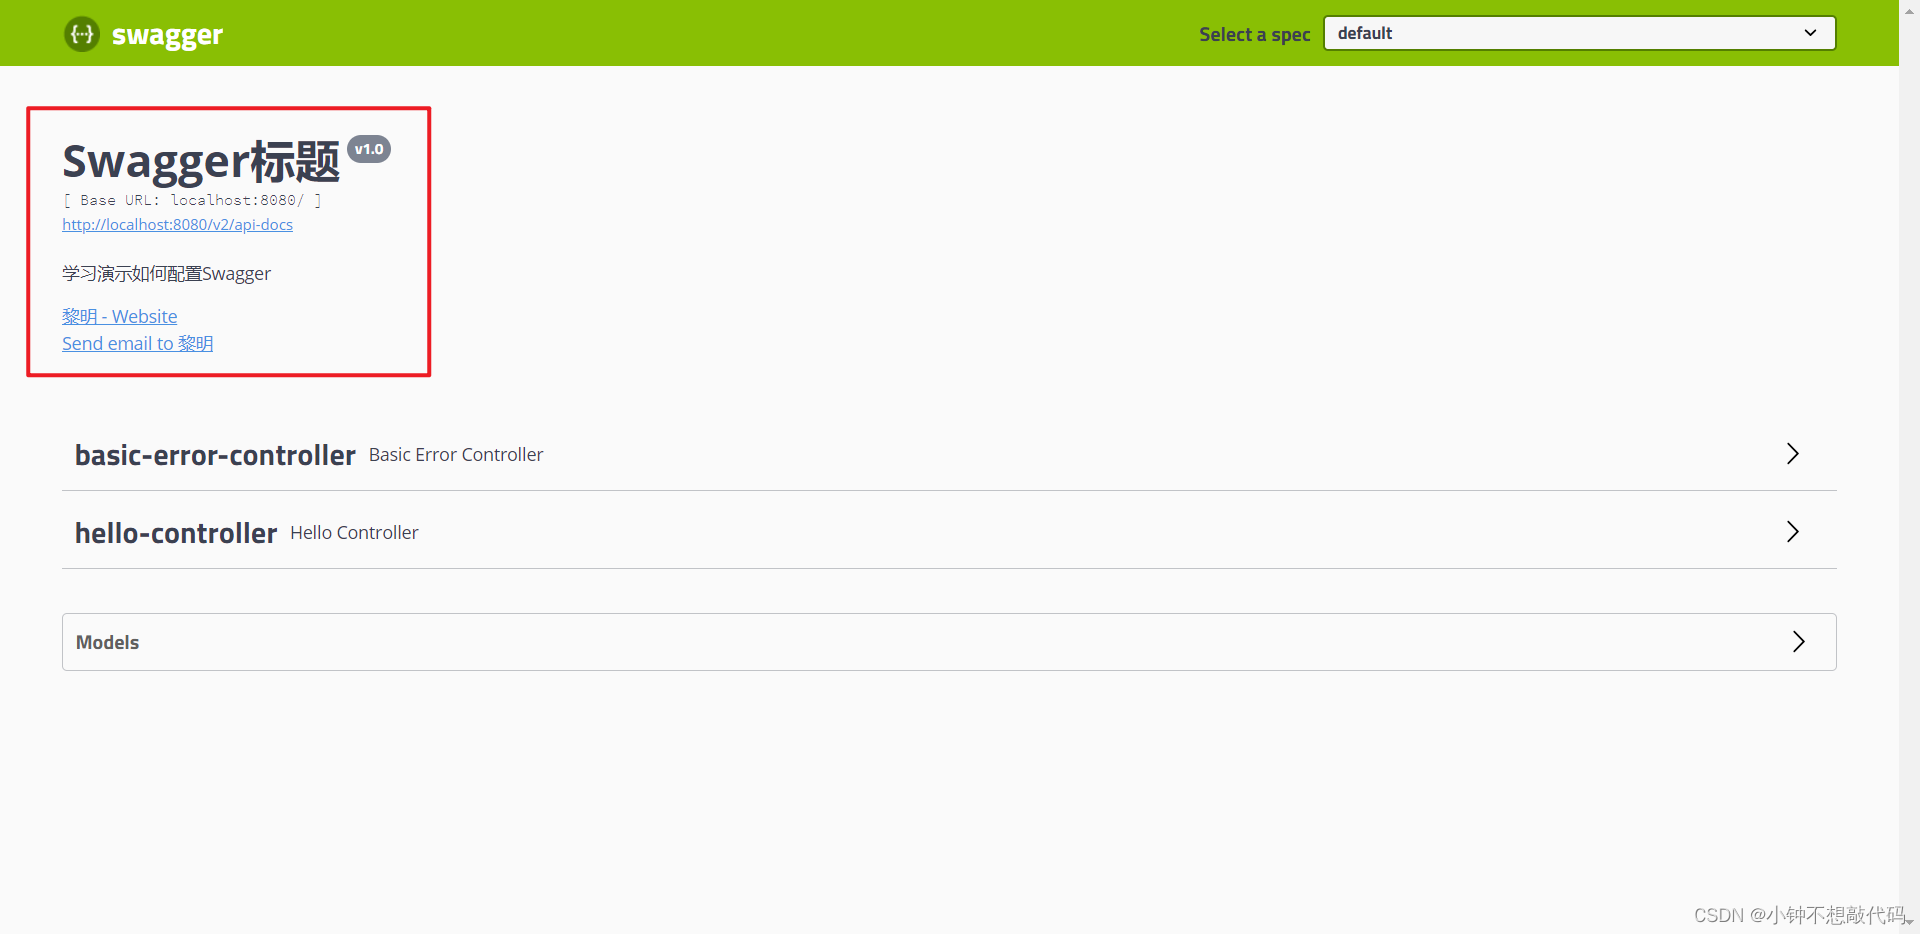Viewport: 1920px width, 934px height.
Task: Click the basic-error-controller heading
Action: (215, 455)
